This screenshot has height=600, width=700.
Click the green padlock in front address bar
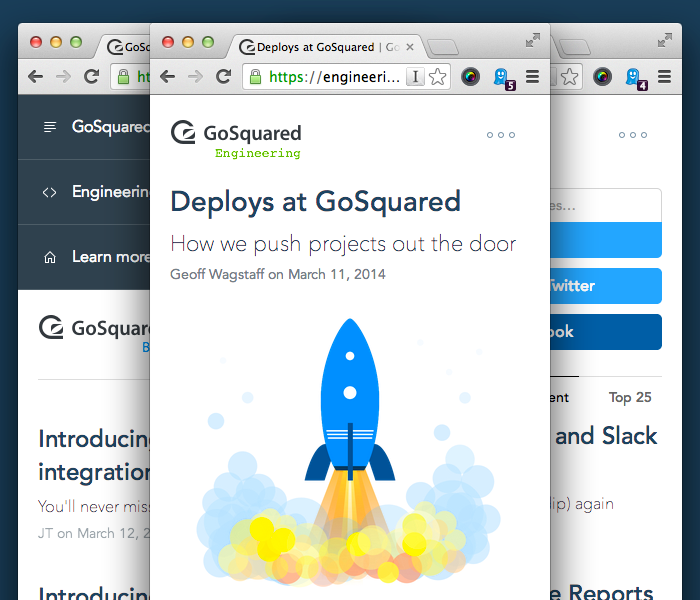tap(255, 77)
